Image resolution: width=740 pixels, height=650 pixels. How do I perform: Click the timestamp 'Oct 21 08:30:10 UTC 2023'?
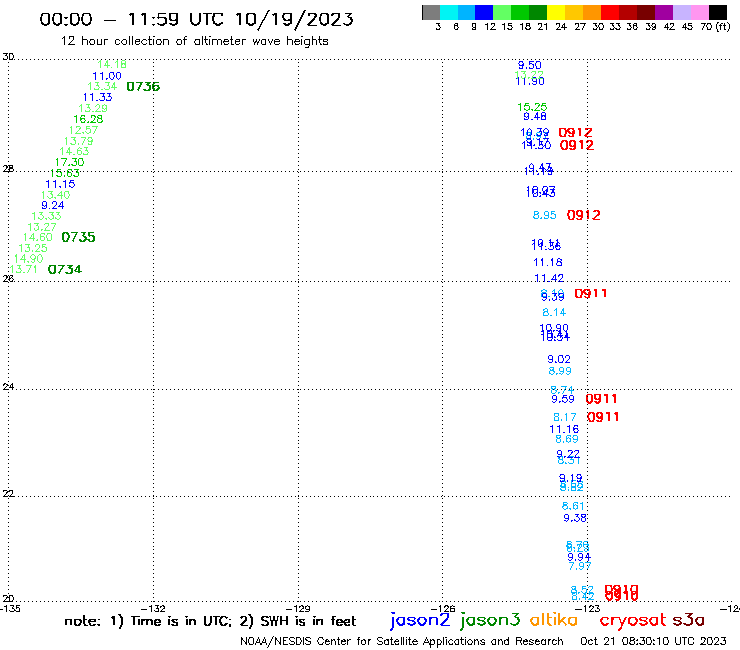[653, 641]
